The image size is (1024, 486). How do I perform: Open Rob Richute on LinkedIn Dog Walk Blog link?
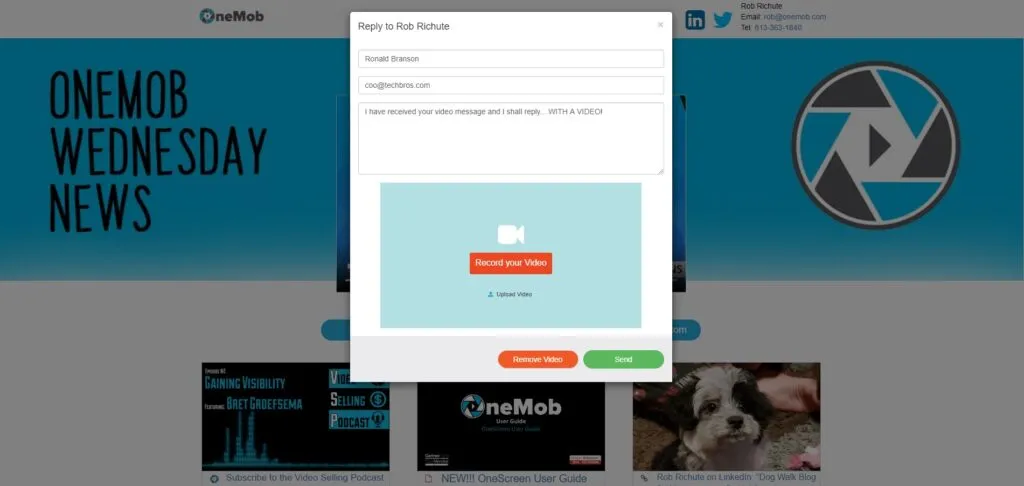(x=737, y=478)
